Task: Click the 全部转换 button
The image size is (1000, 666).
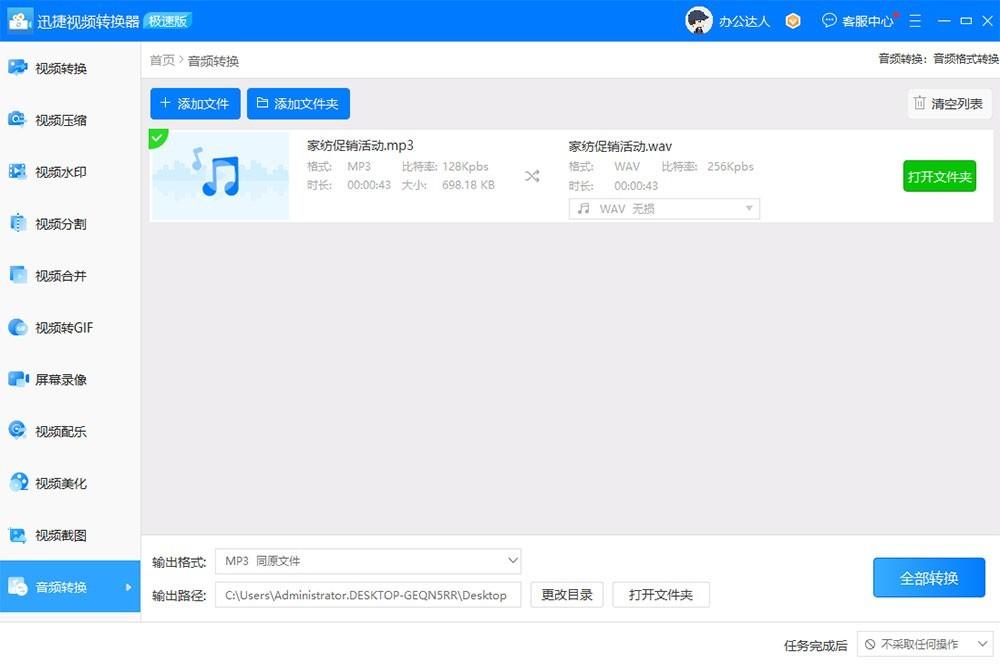Action: coord(929,578)
